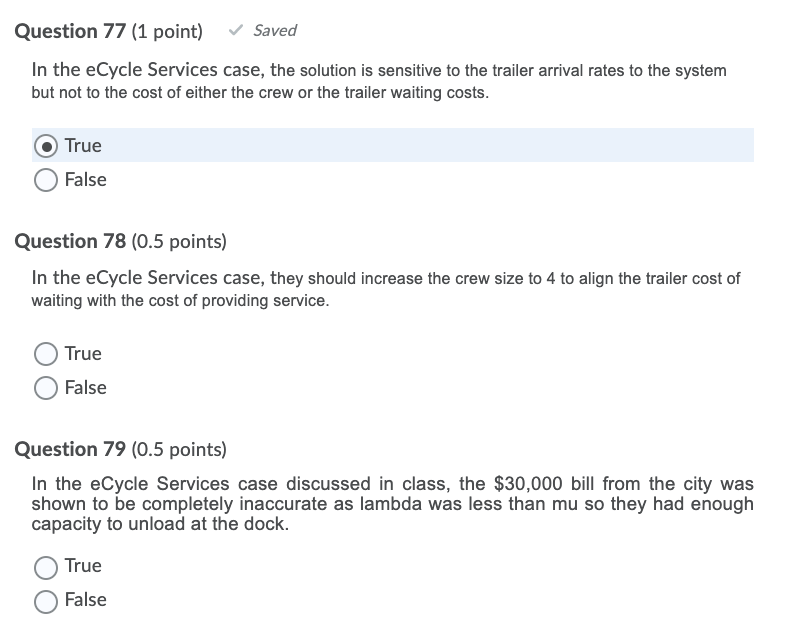Viewport: 812px width, 636px height.
Task: Click the empty False radio circle under Question 79
Action: (x=45, y=600)
